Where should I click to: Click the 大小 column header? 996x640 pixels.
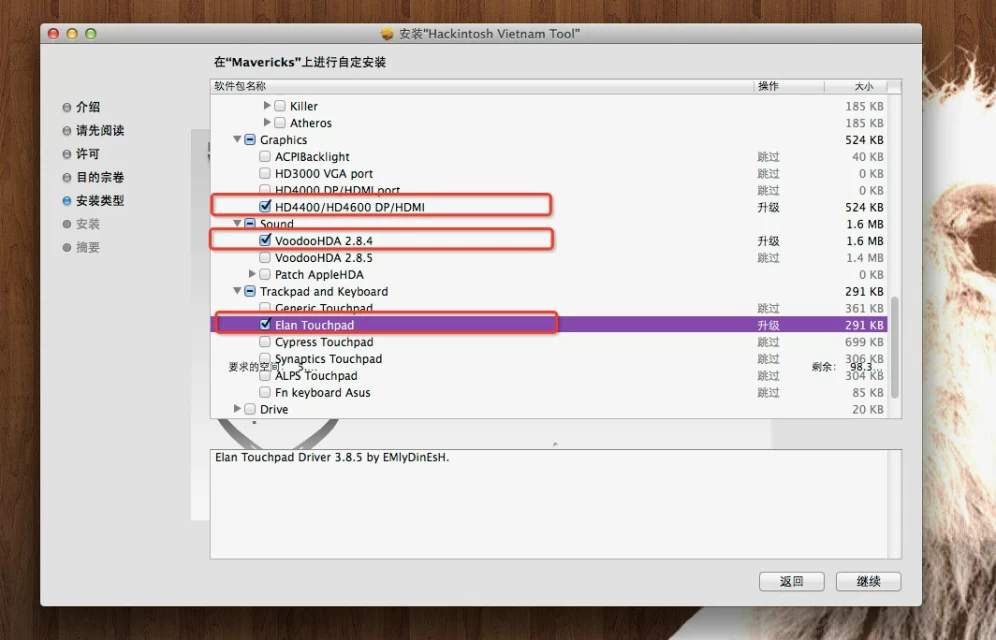click(x=856, y=86)
